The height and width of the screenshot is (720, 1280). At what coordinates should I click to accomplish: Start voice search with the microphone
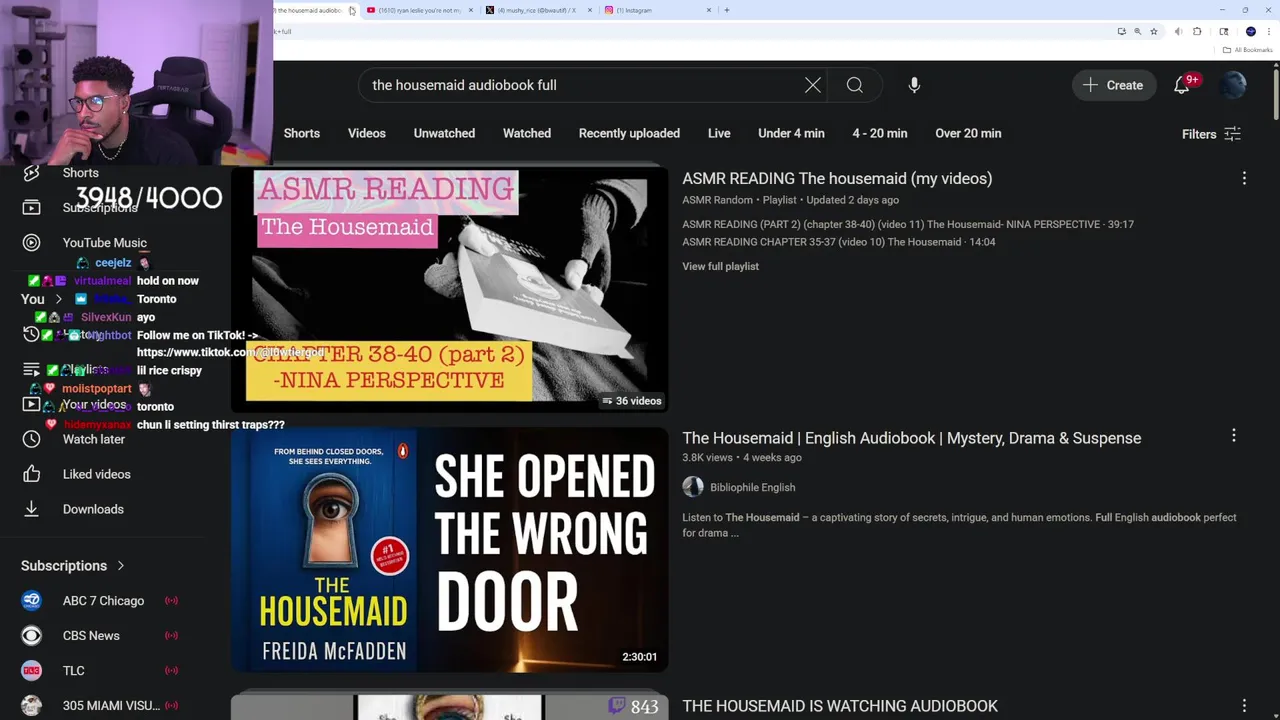[x=914, y=85]
